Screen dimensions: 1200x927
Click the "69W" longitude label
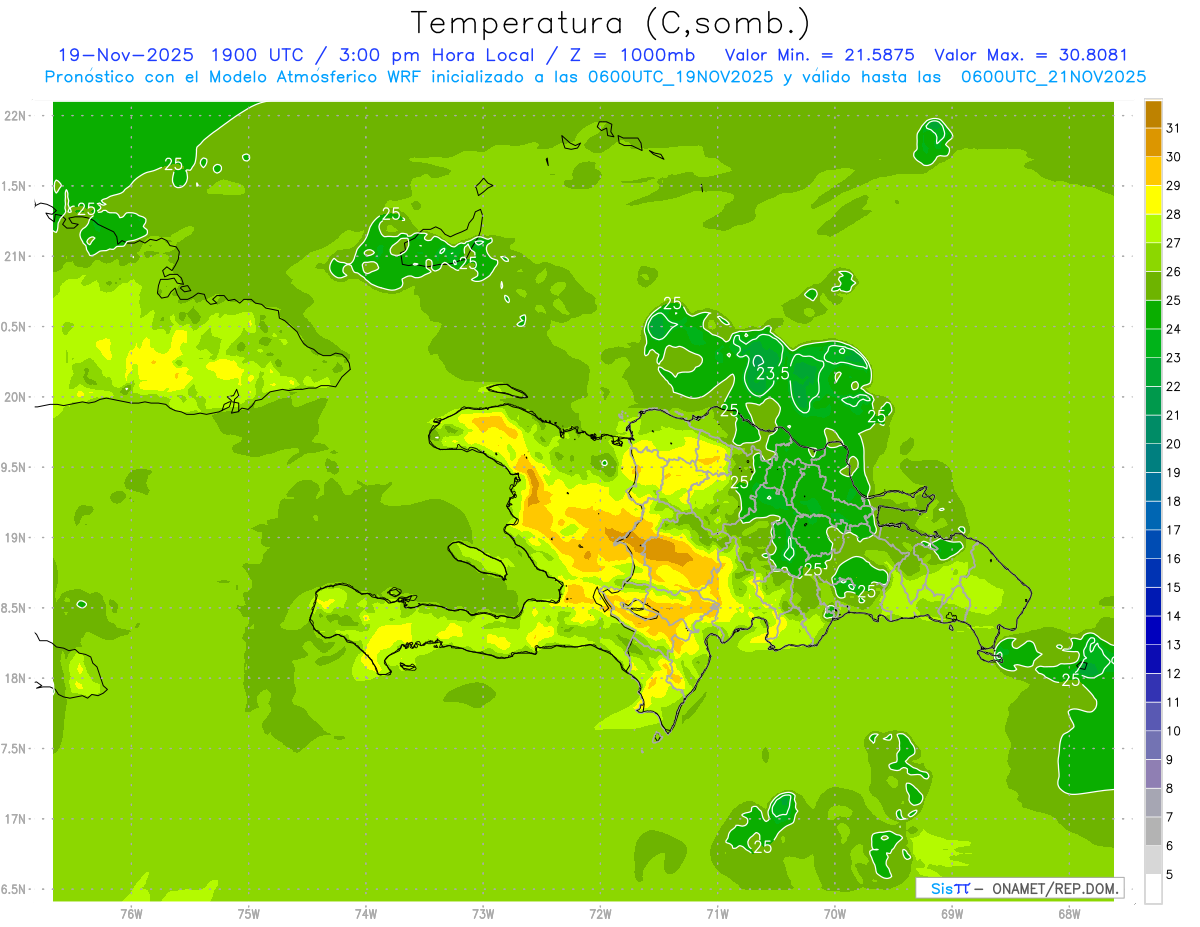(952, 913)
